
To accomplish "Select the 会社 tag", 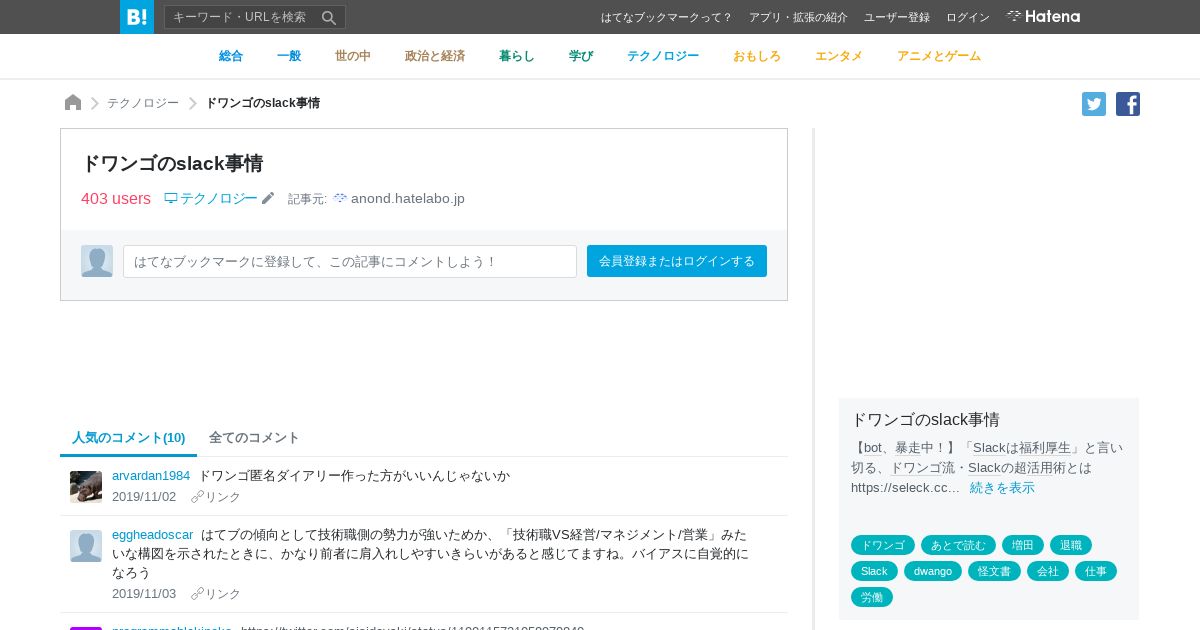I will 1047,571.
